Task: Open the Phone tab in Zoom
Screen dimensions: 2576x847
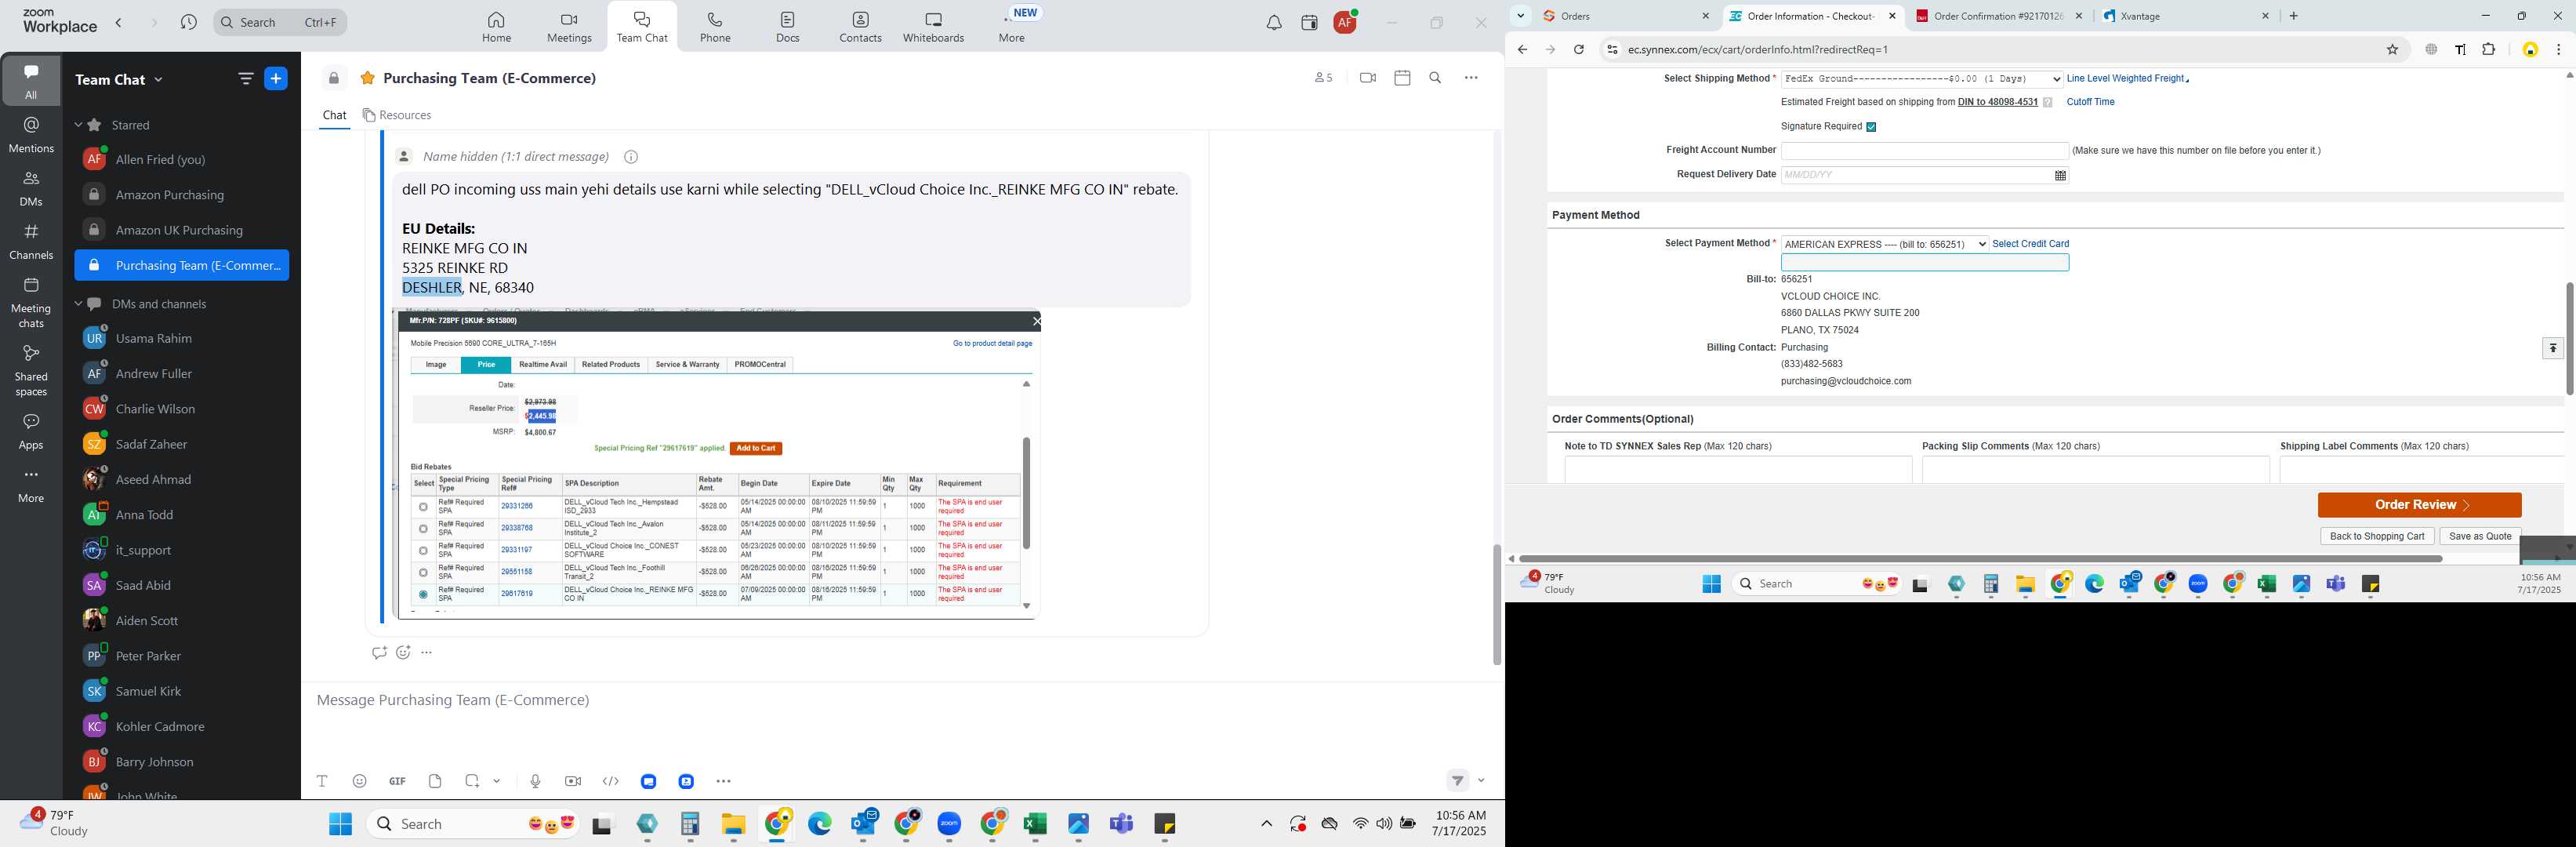Action: click(x=715, y=27)
